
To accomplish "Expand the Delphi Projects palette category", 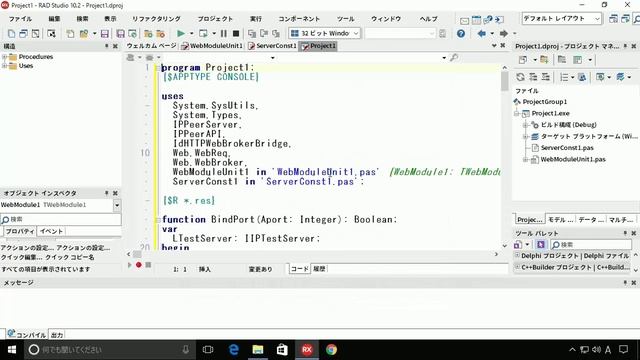I will pyautogui.click(x=517, y=256).
